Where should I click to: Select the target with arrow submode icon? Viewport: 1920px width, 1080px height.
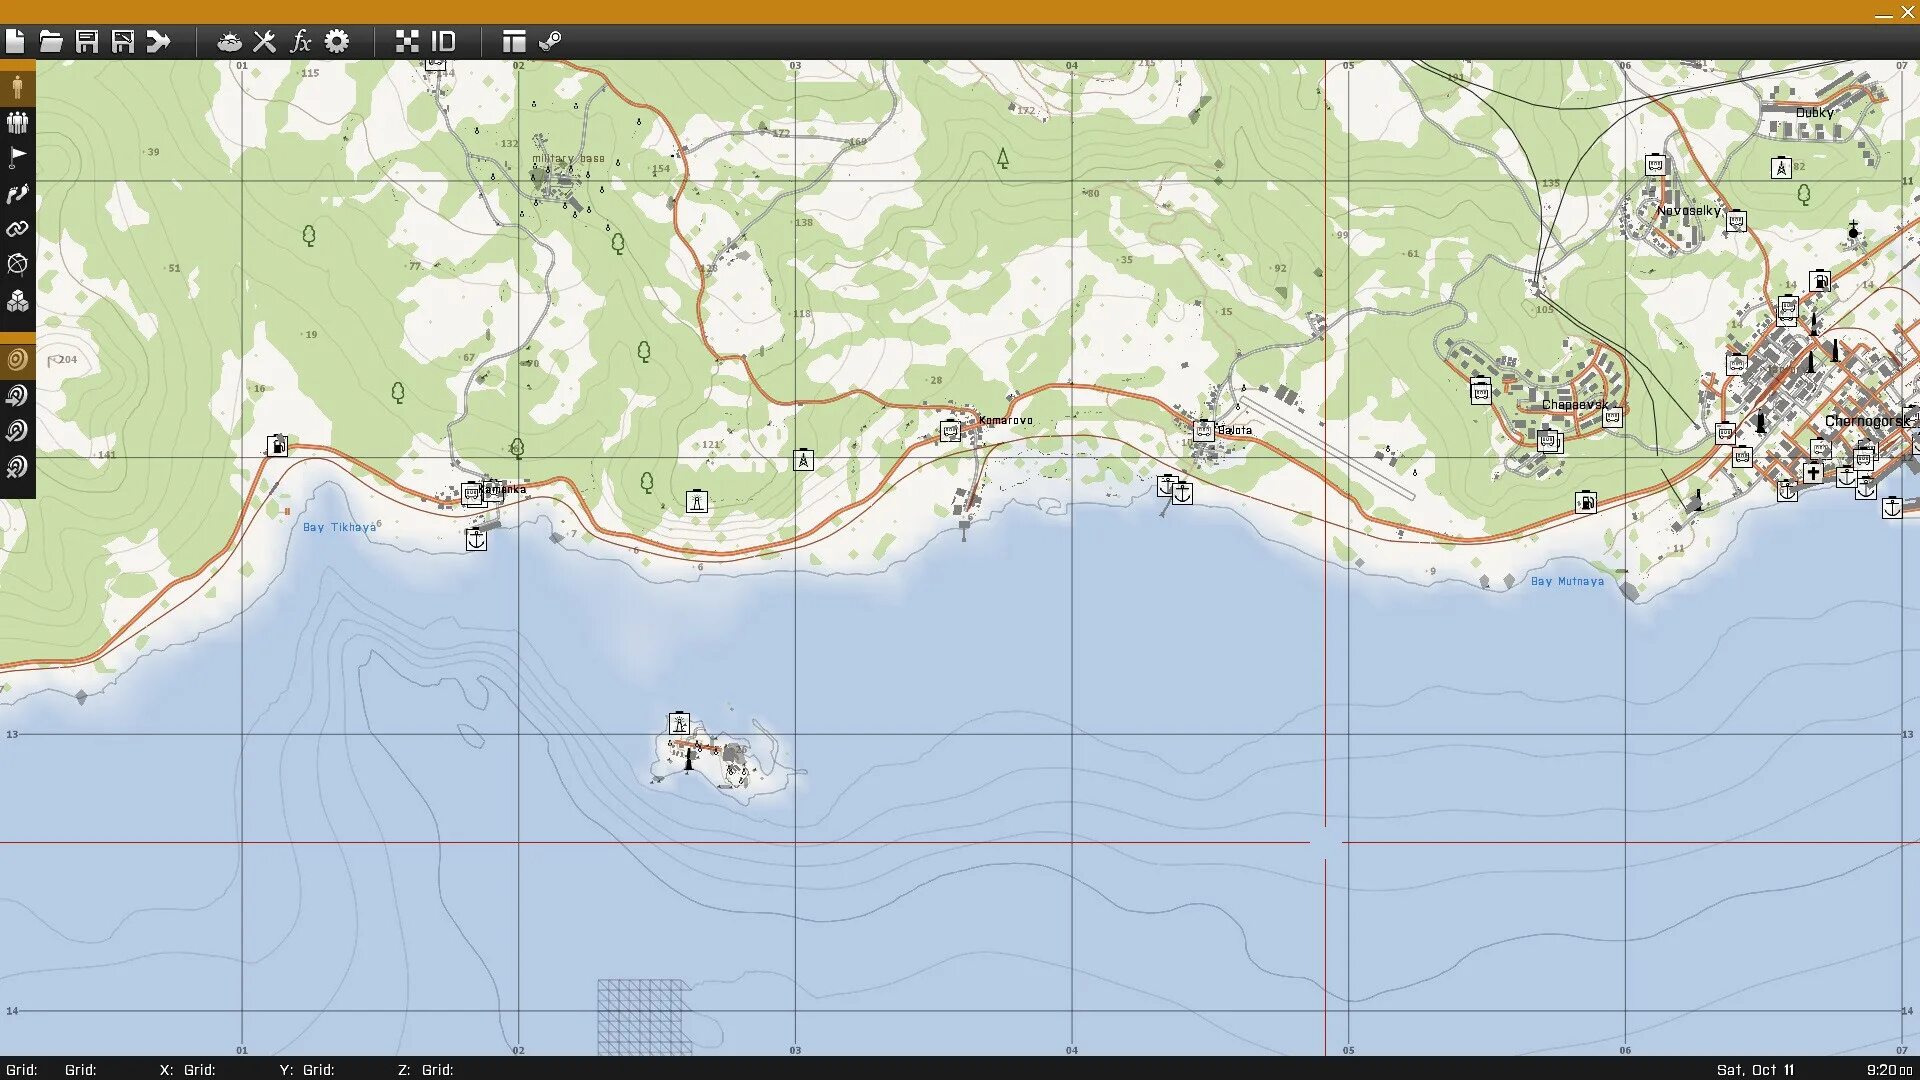click(17, 396)
